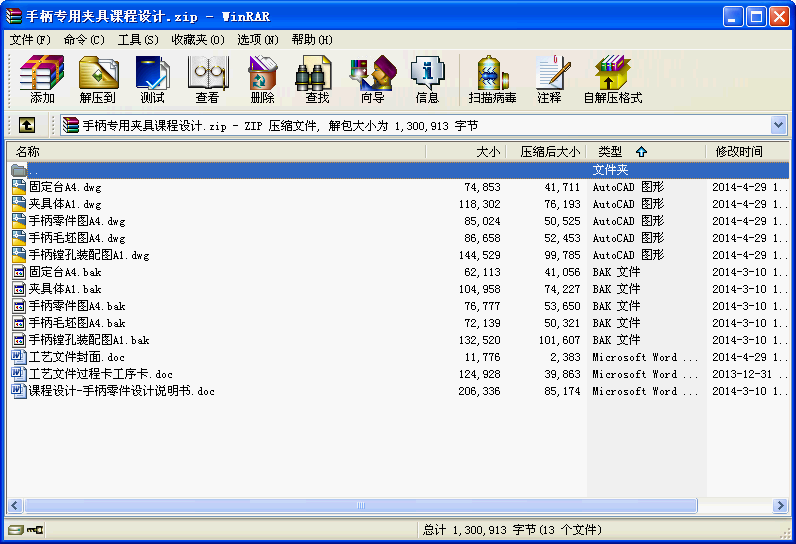Expand the archive path dropdown arrow
The image size is (796, 544).
(779, 125)
